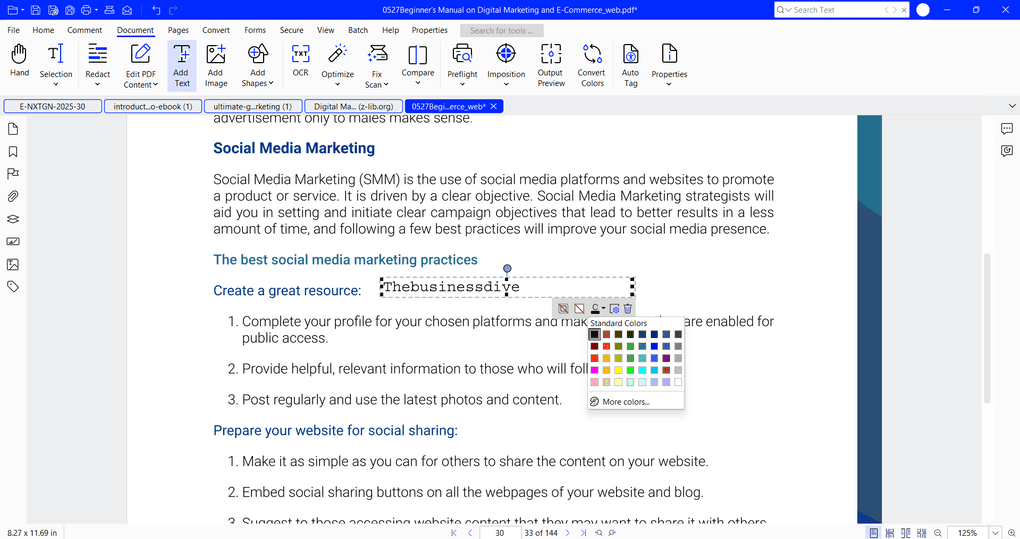This screenshot has width=1020, height=539.
Task: Expand the Redact dropdown arrow
Action: [x=98, y=84]
